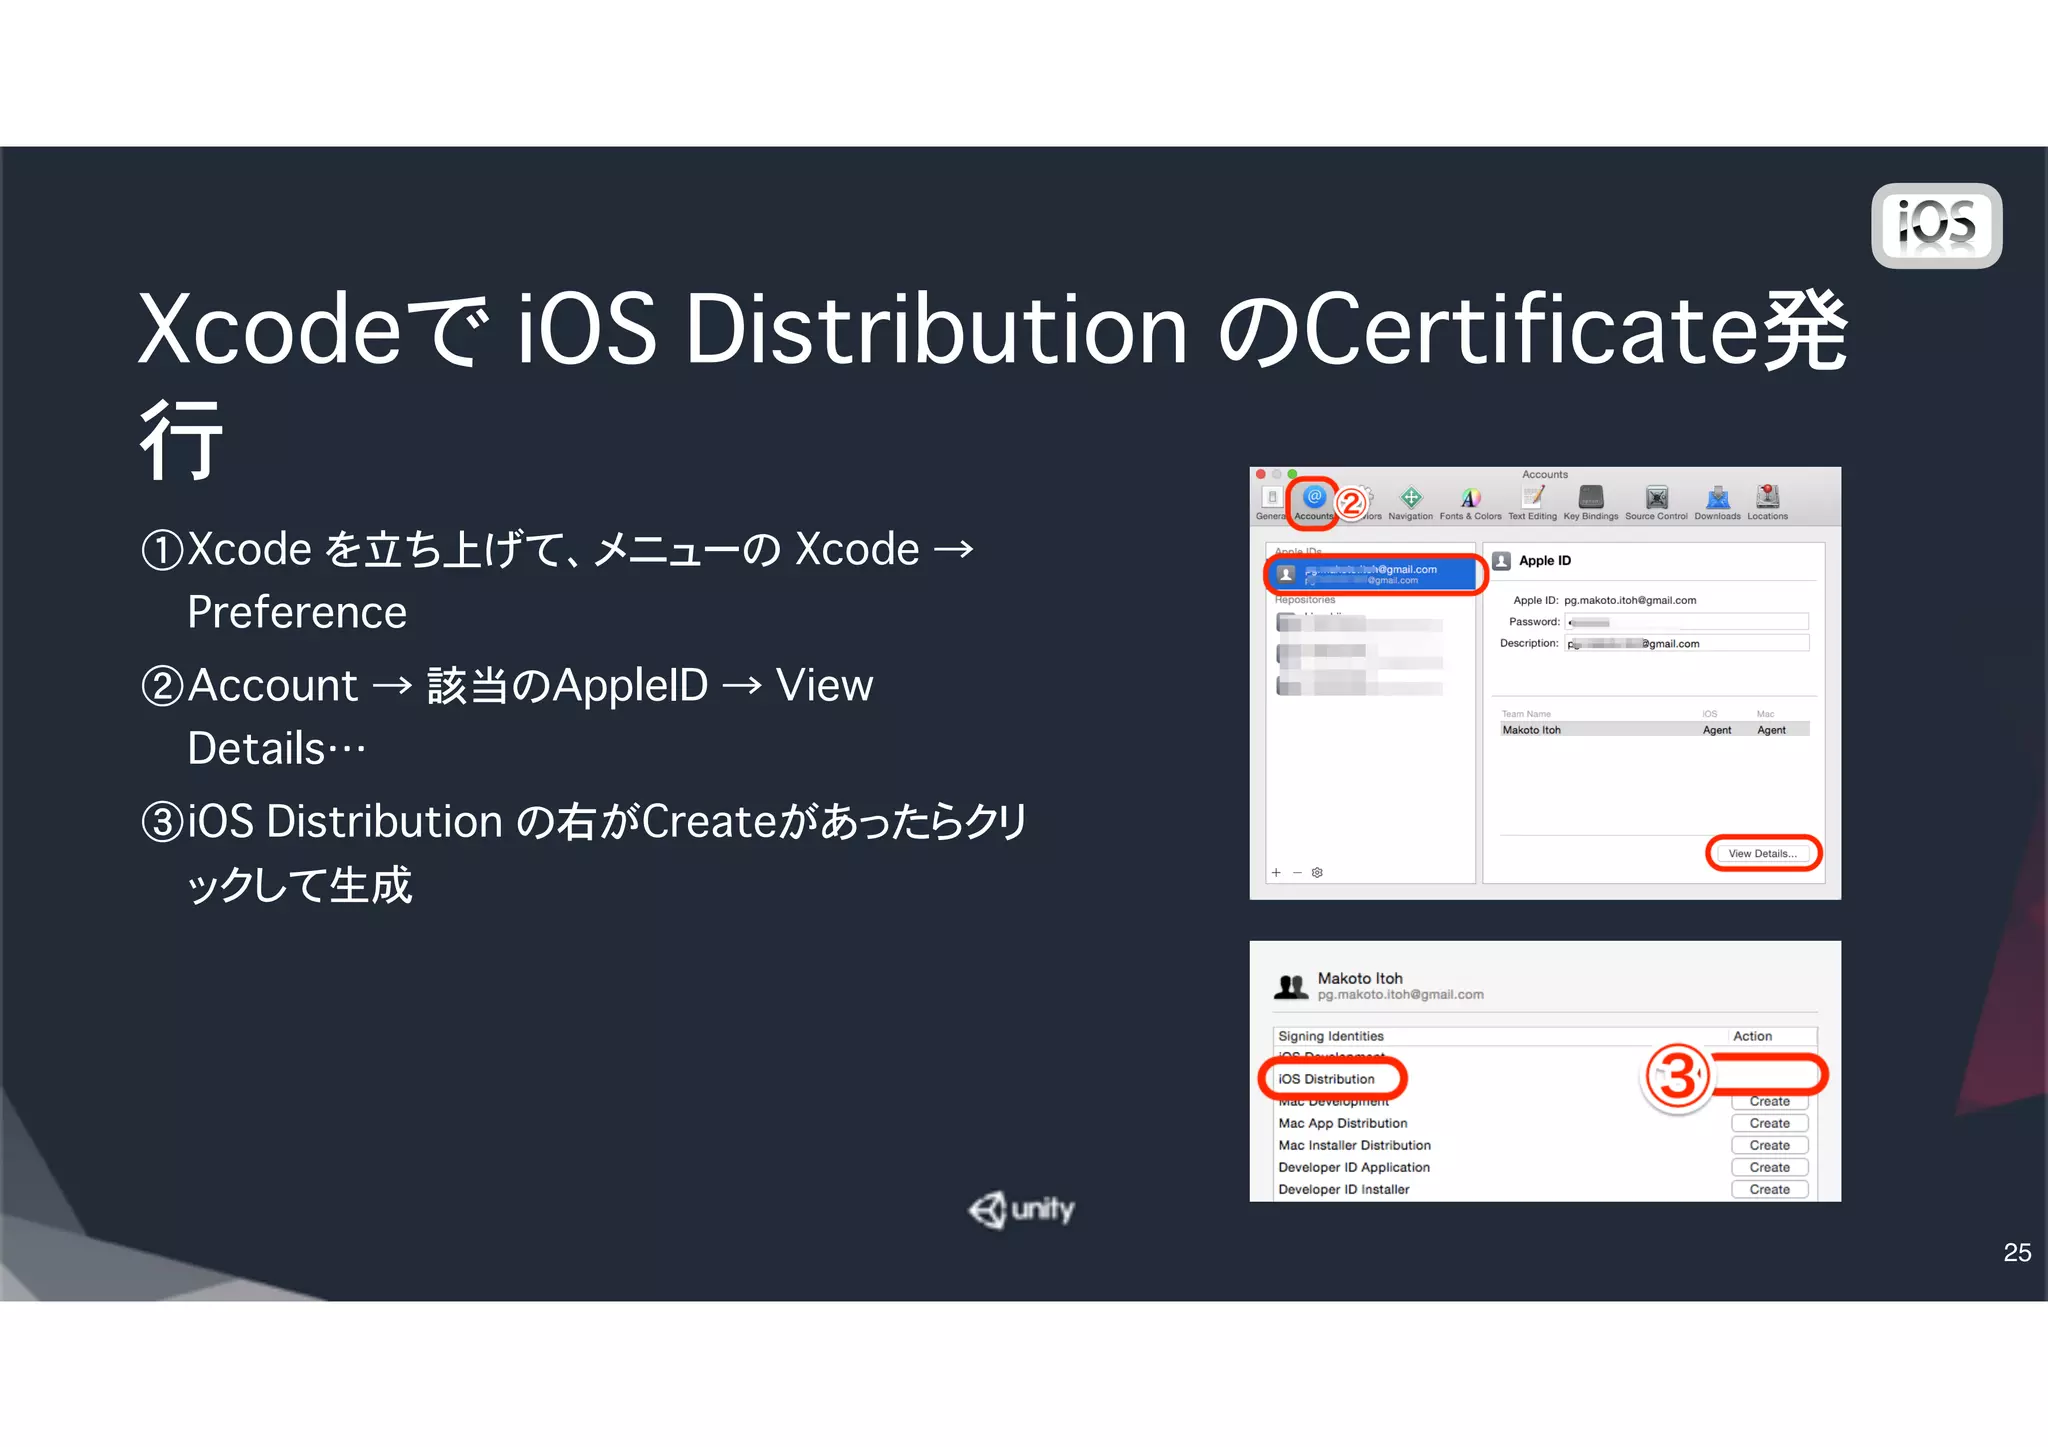Select the Accounts preferences icon
This screenshot has height=1447, width=2048.
(x=1314, y=503)
